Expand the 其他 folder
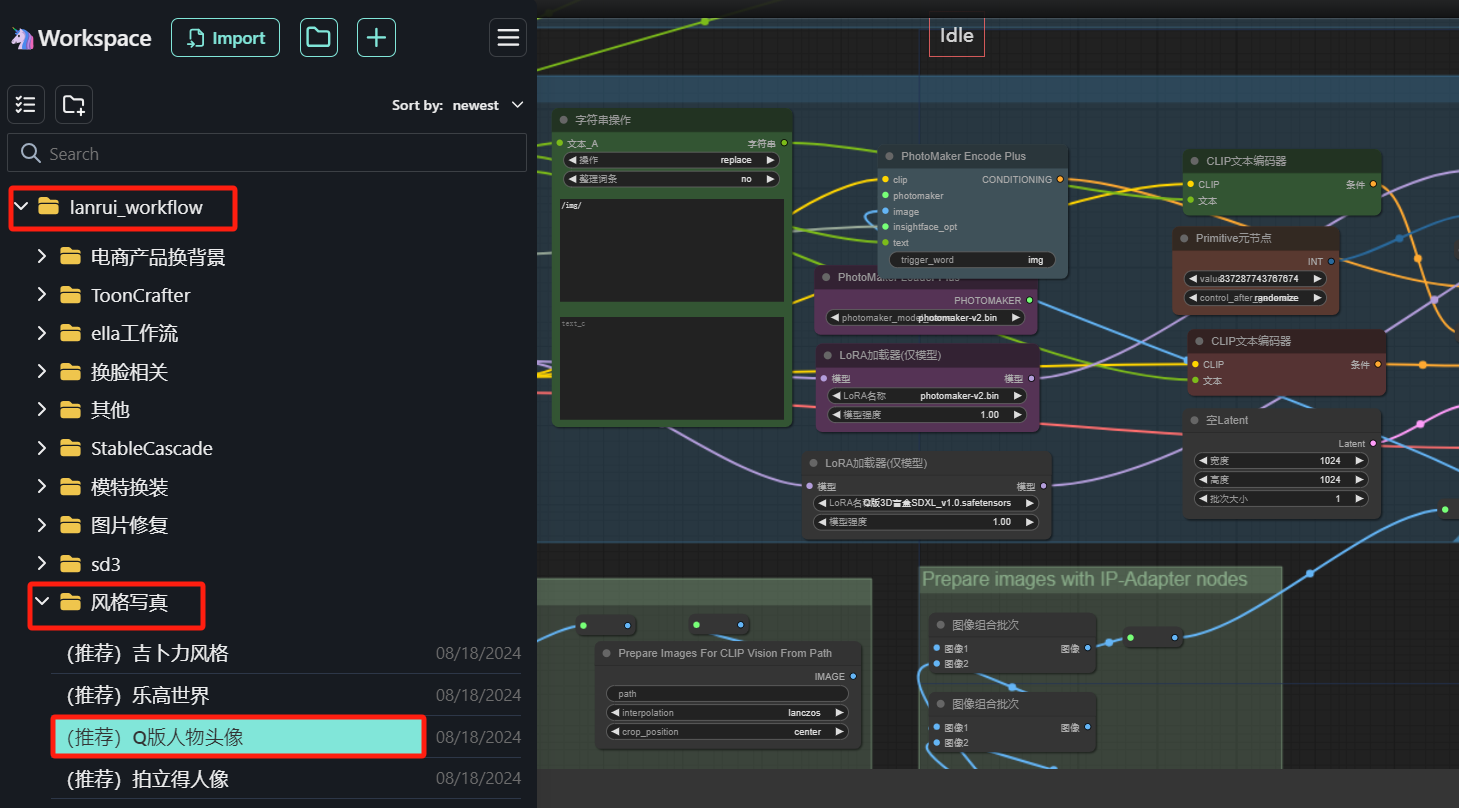 [42, 410]
